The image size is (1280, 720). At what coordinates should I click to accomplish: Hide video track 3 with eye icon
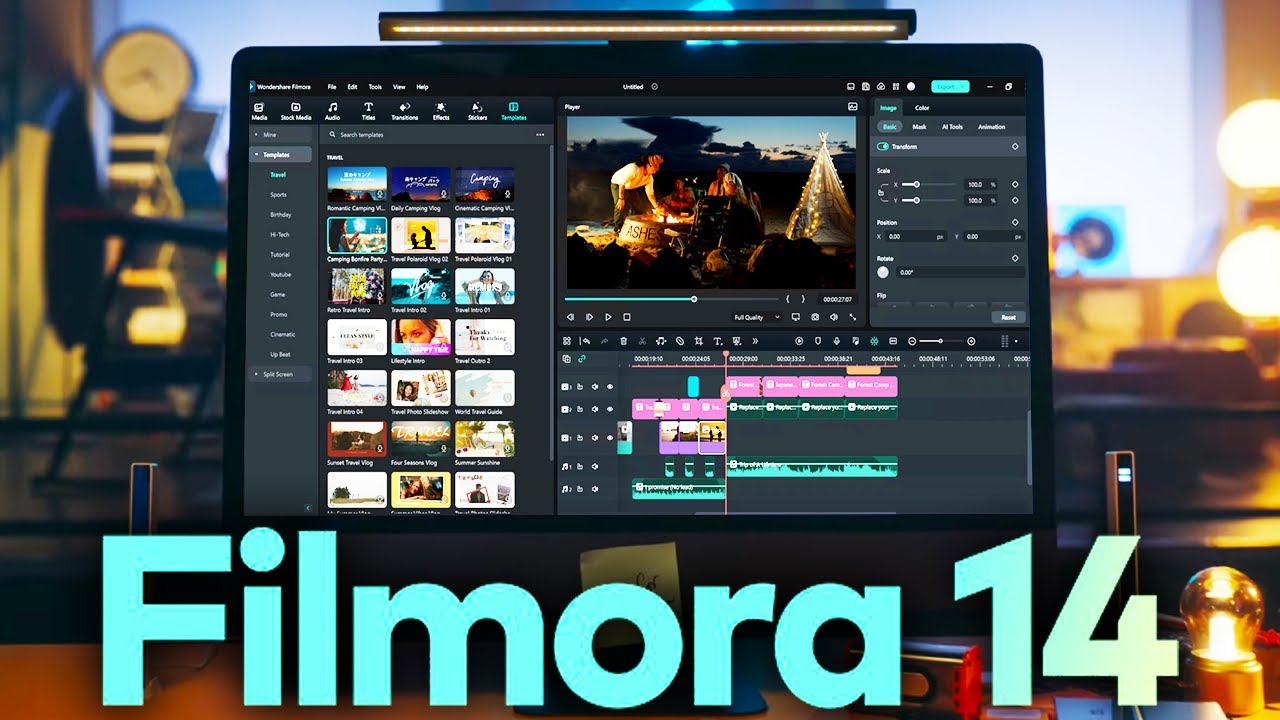610,386
